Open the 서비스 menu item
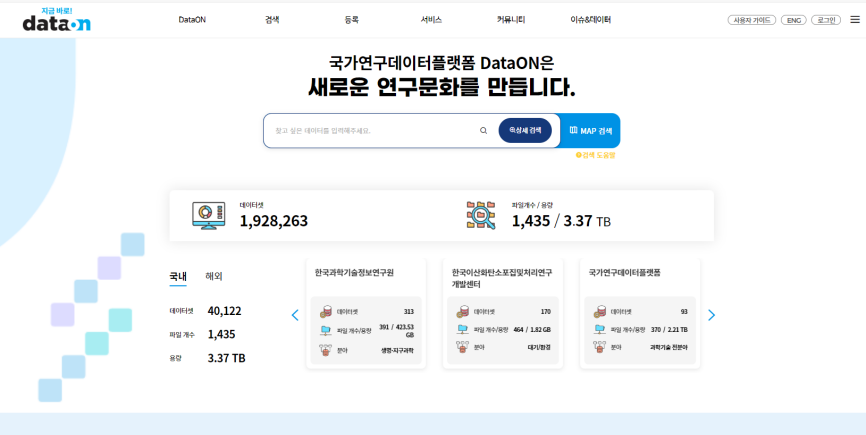This screenshot has width=866, height=435. click(x=431, y=20)
